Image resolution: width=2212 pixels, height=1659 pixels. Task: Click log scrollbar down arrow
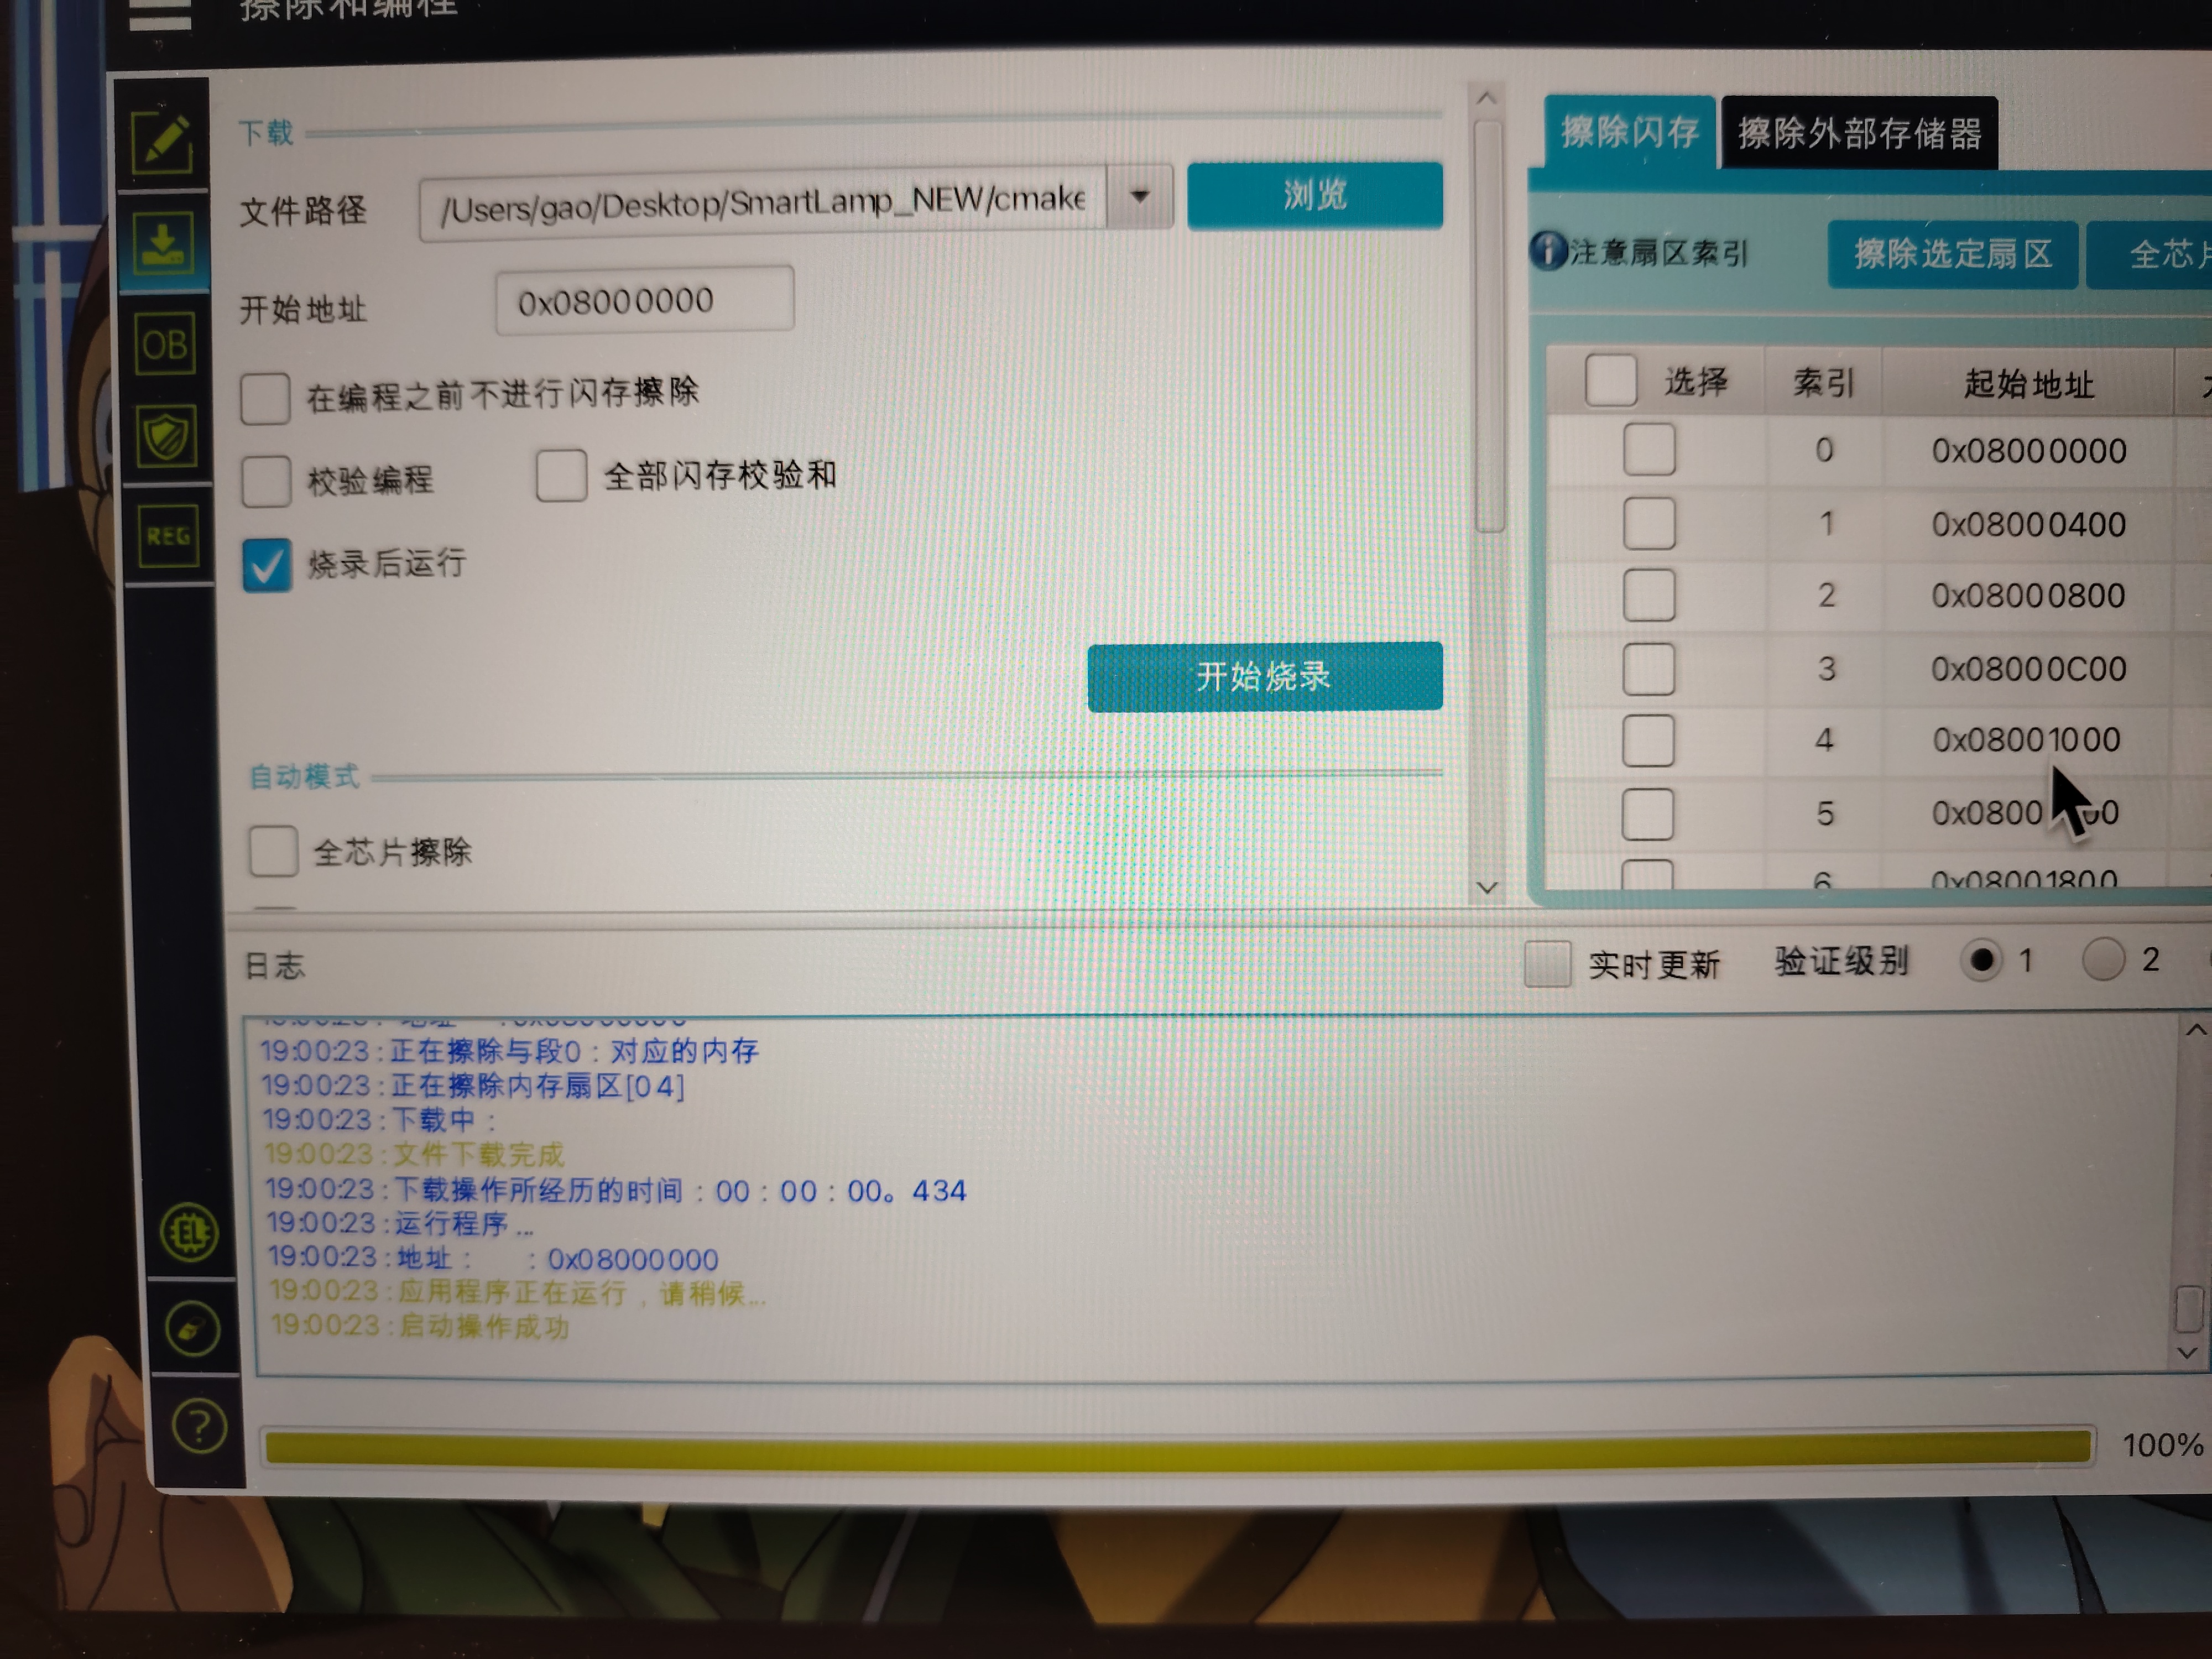[2187, 1353]
